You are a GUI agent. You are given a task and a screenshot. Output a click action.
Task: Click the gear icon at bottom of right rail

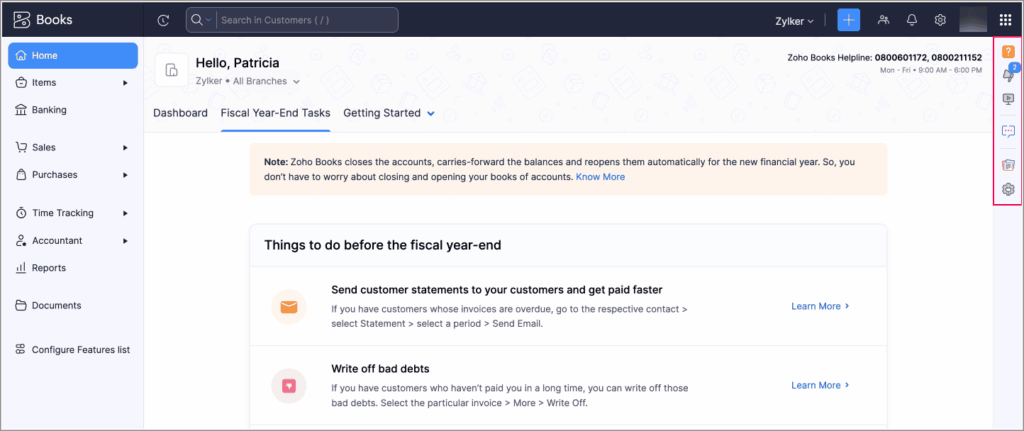(1008, 189)
